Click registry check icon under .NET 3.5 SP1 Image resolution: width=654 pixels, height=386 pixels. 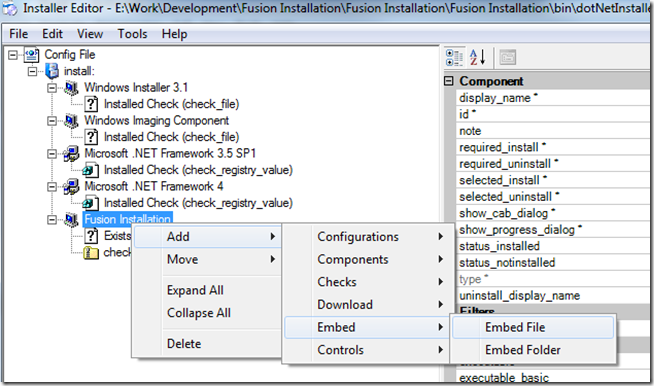(91, 170)
